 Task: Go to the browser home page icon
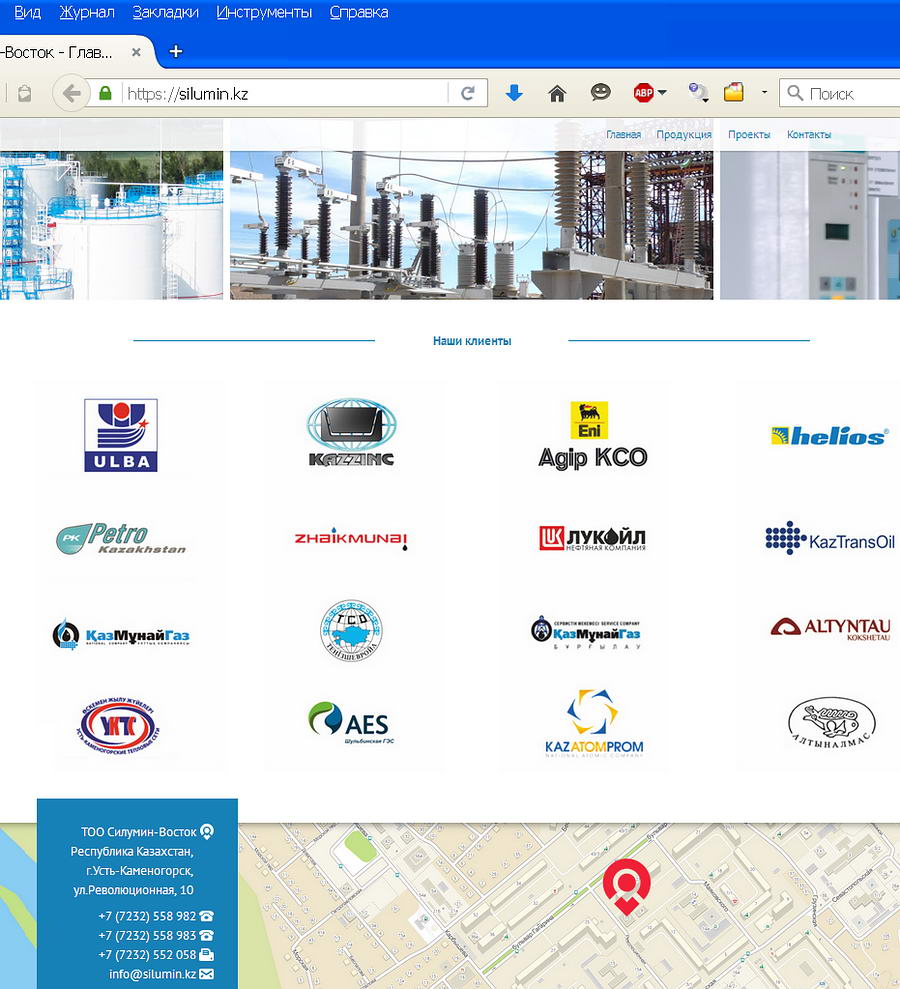[x=557, y=93]
